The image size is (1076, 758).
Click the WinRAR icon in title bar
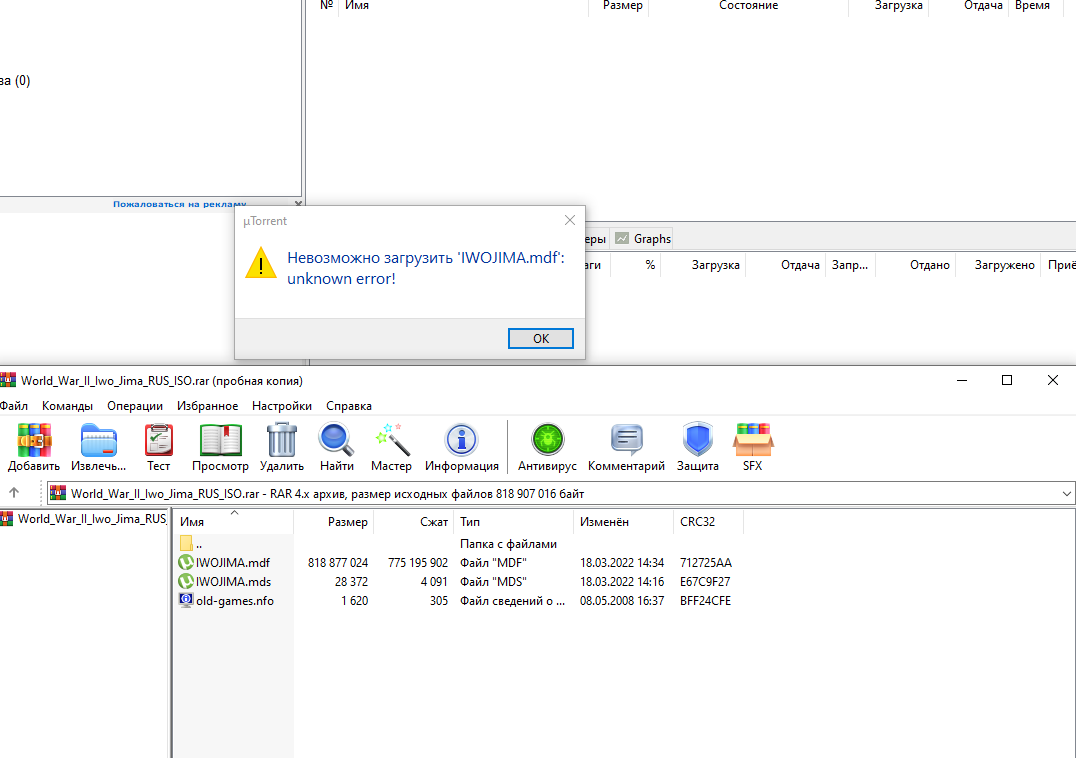pos(8,380)
